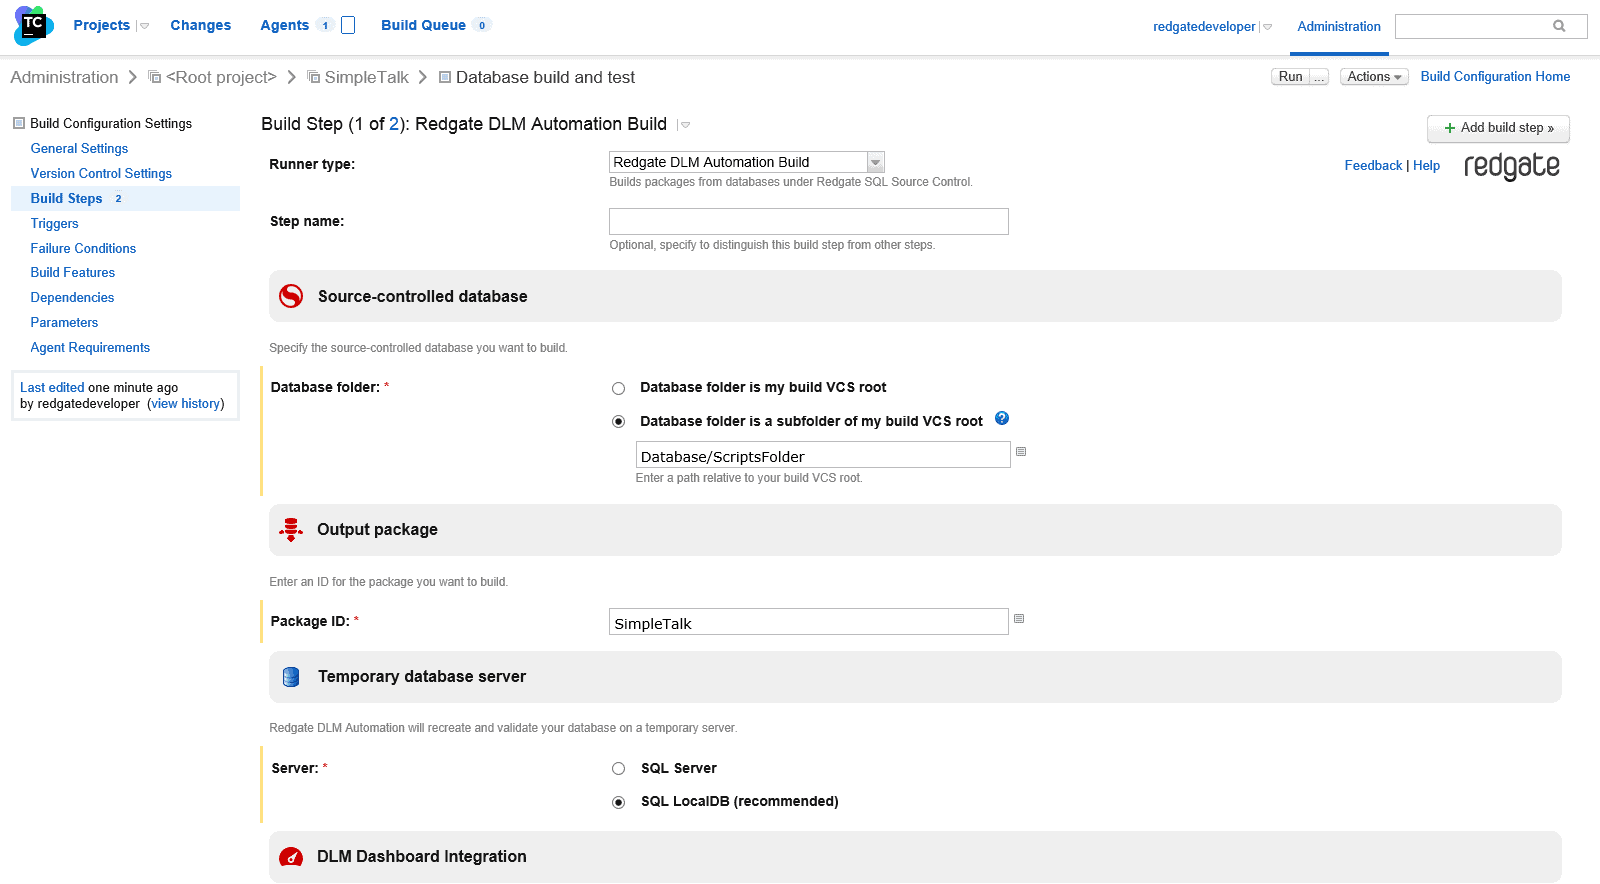The image size is (1600, 884).
Task: Open the view history link
Action: [185, 404]
